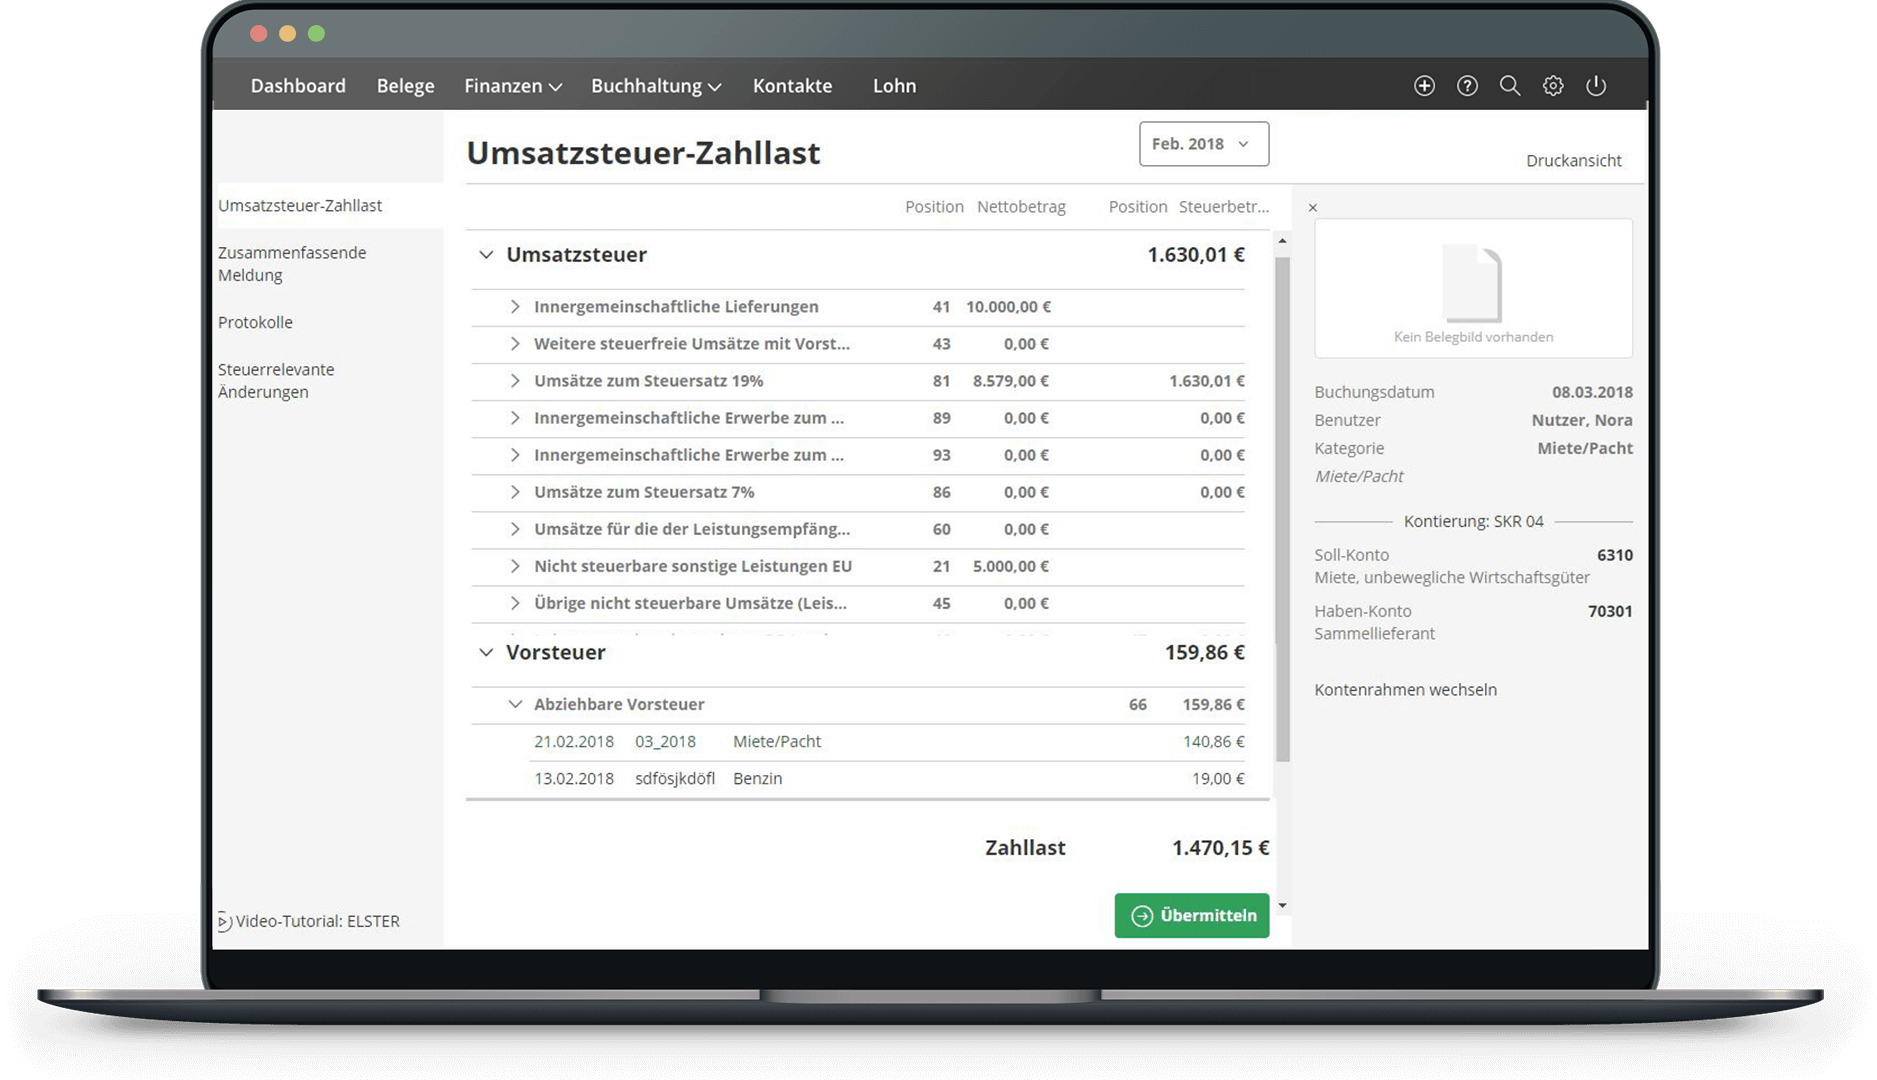Click the 140,86 € tax amount

[x=1213, y=742]
